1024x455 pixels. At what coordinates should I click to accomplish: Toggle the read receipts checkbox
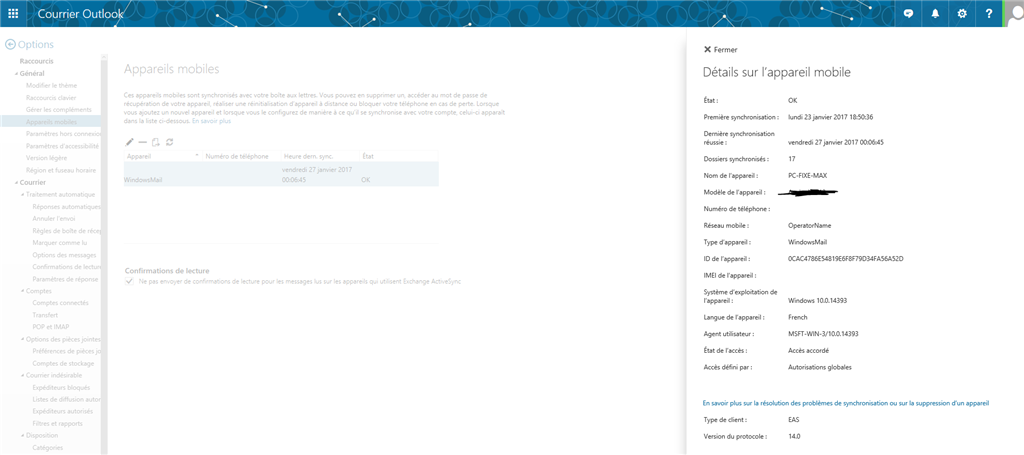pos(129,281)
